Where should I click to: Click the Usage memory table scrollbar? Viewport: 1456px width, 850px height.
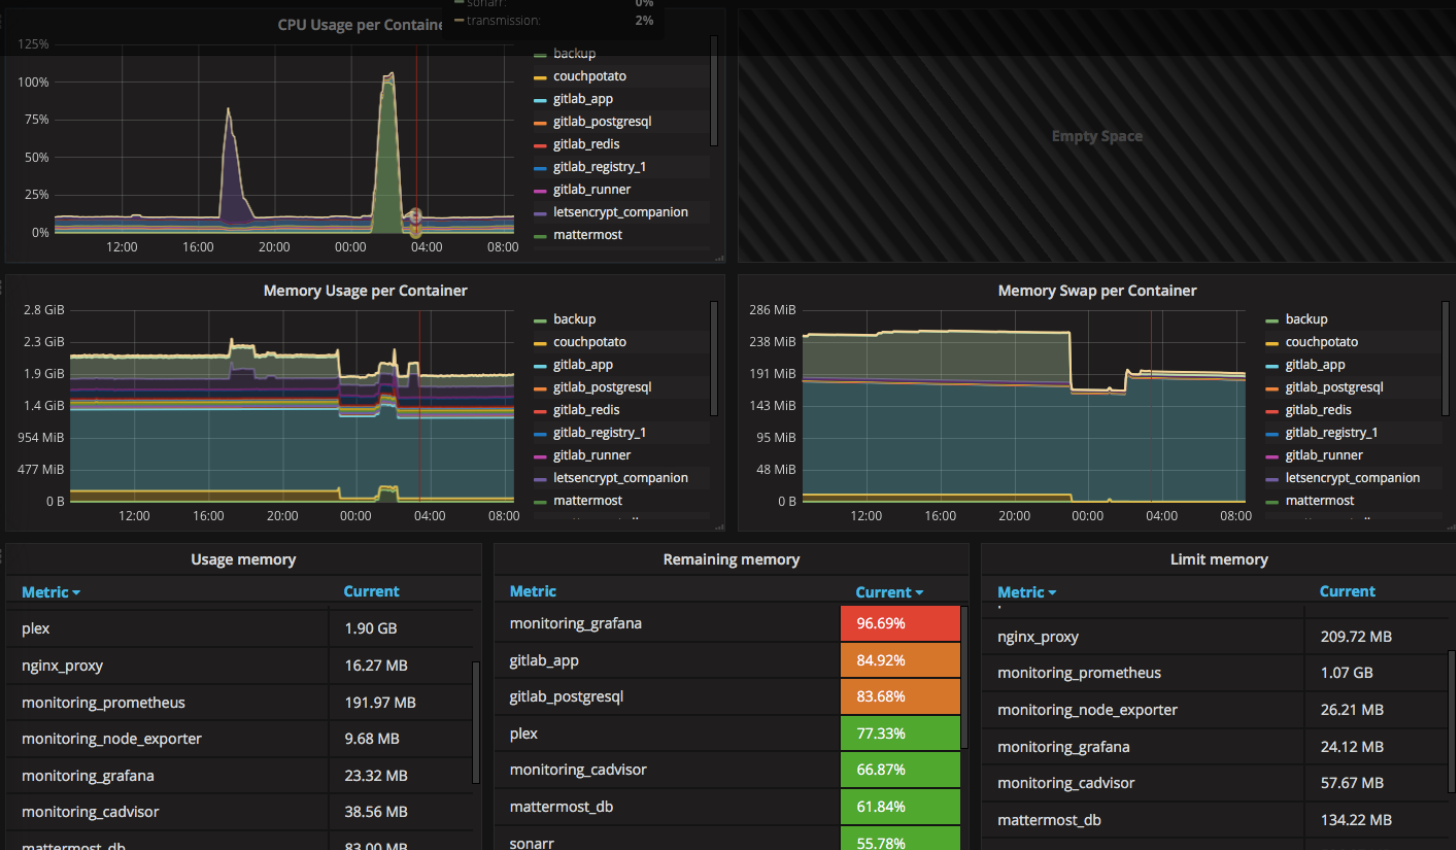point(476,721)
